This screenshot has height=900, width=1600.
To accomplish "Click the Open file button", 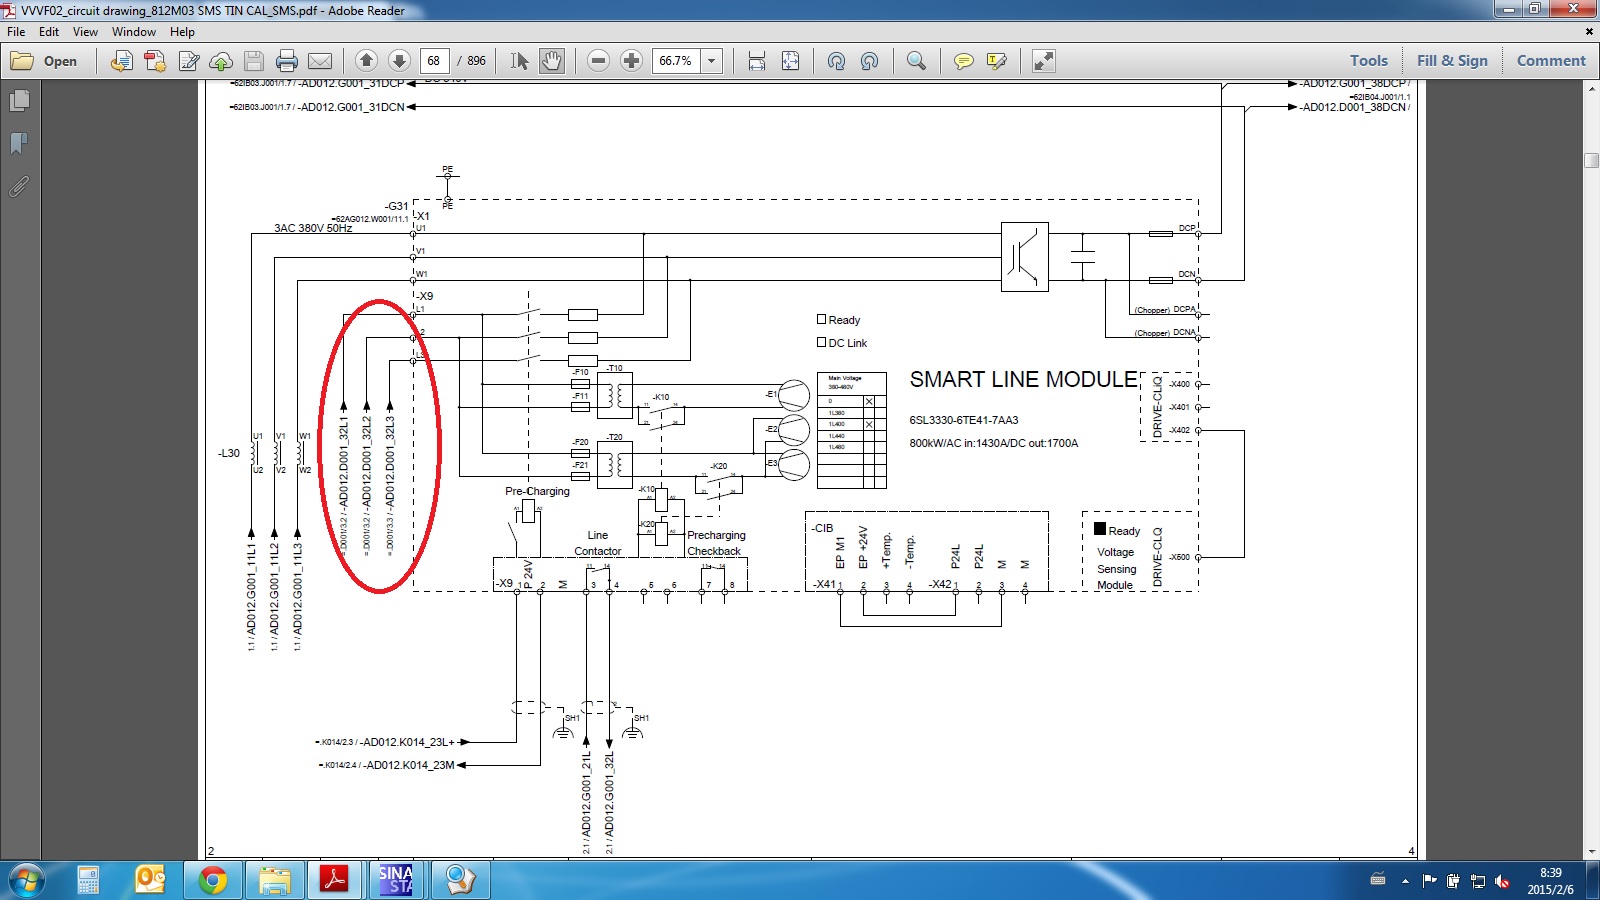I will (x=45, y=61).
